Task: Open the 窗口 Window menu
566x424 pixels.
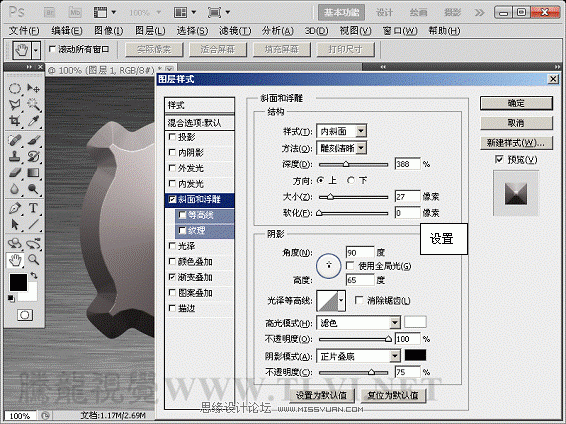Action: 400,31
